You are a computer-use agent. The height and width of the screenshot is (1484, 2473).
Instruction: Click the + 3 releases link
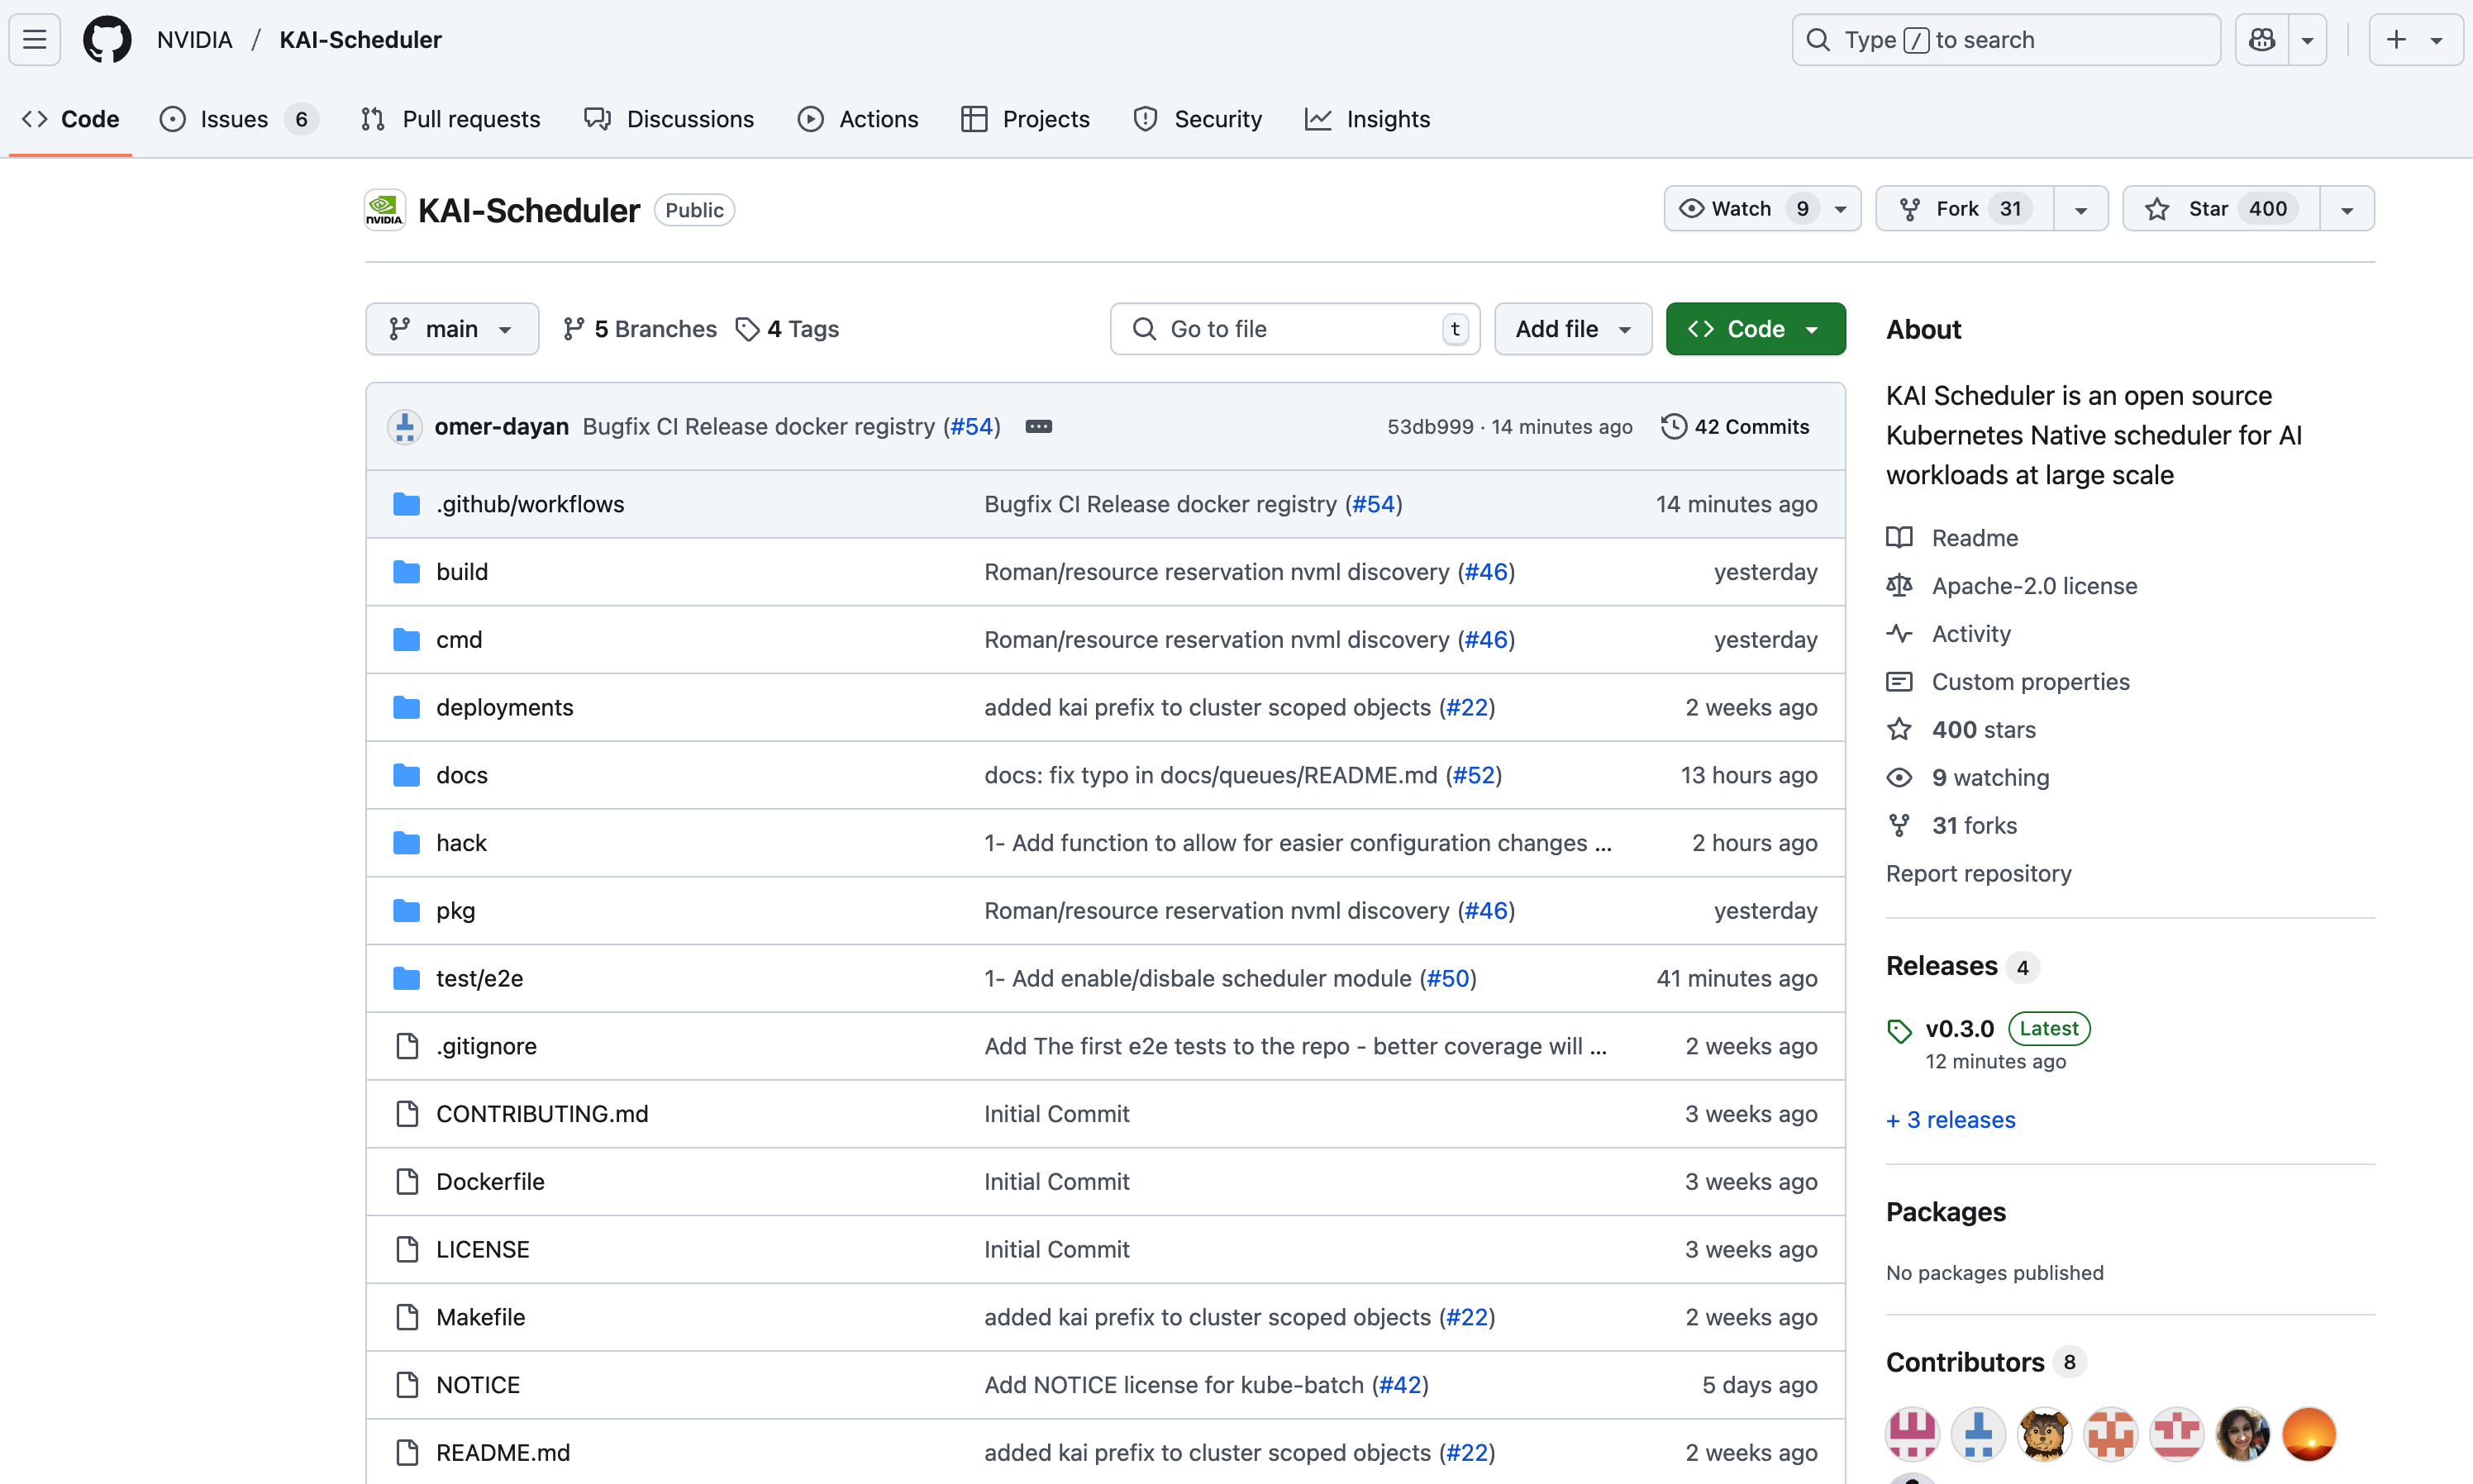1950,1120
